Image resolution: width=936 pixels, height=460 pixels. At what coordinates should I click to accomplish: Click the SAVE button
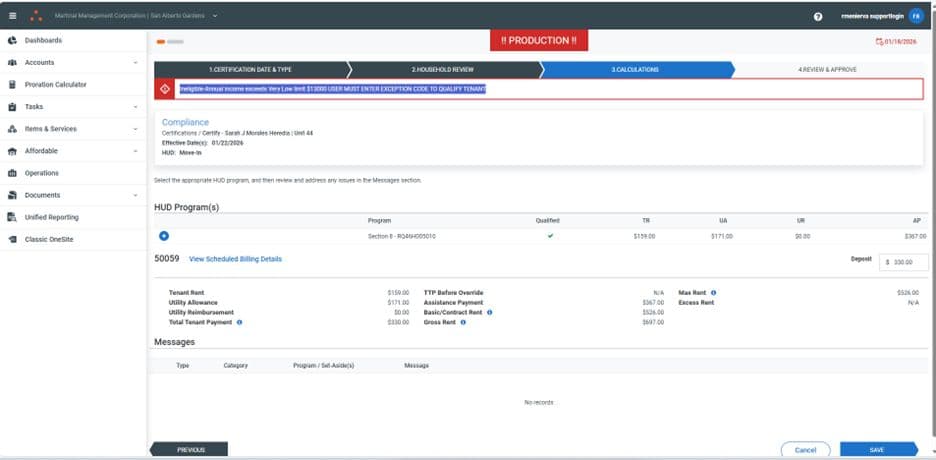tap(878, 450)
